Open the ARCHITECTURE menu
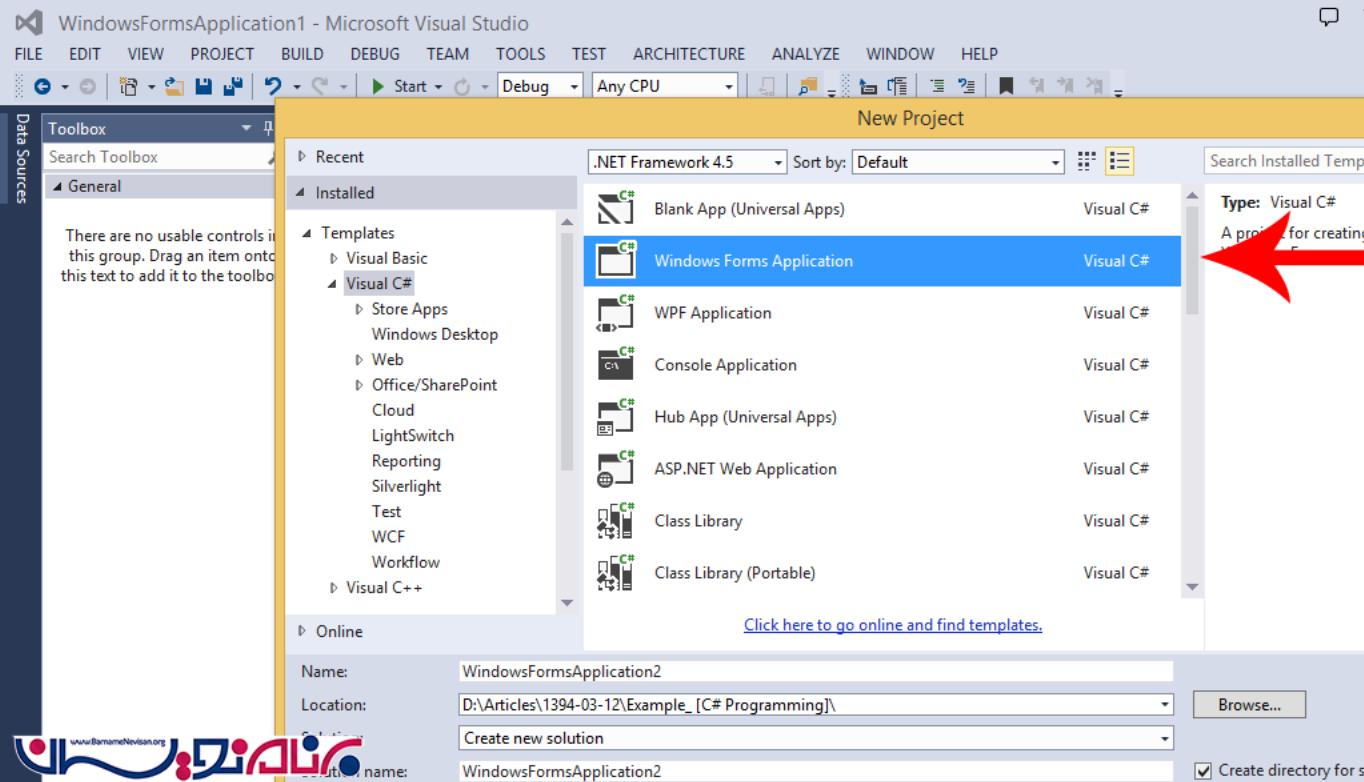1364x782 pixels. (688, 54)
